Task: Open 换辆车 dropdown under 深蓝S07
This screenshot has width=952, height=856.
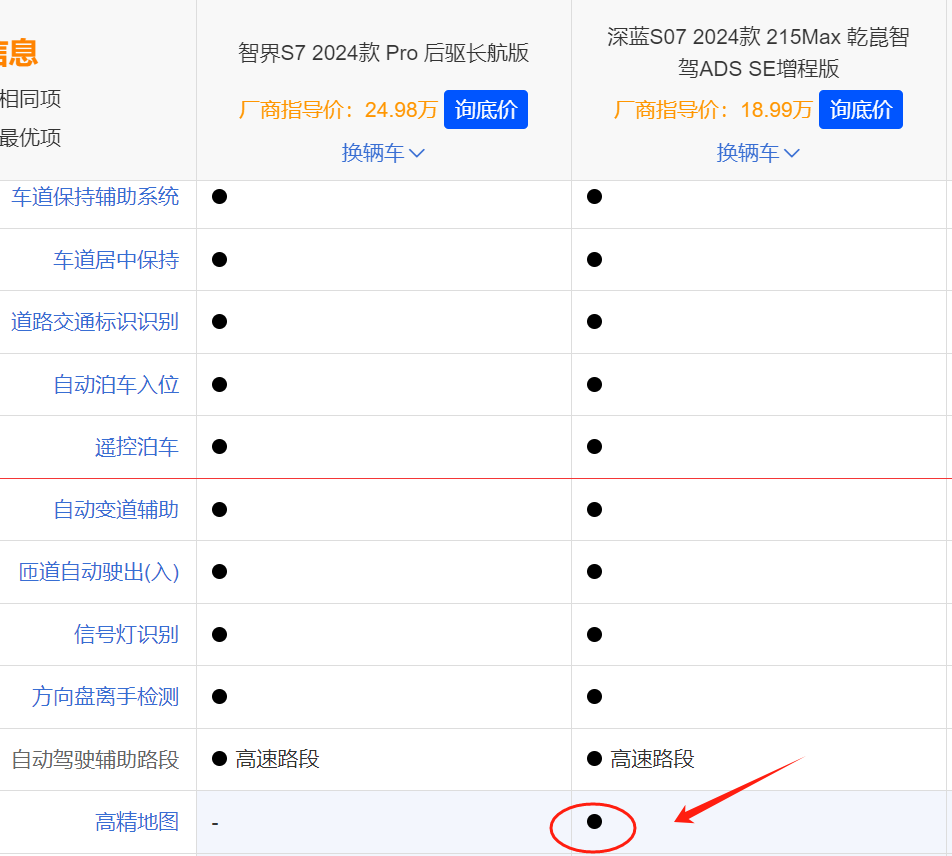Action: [x=758, y=153]
